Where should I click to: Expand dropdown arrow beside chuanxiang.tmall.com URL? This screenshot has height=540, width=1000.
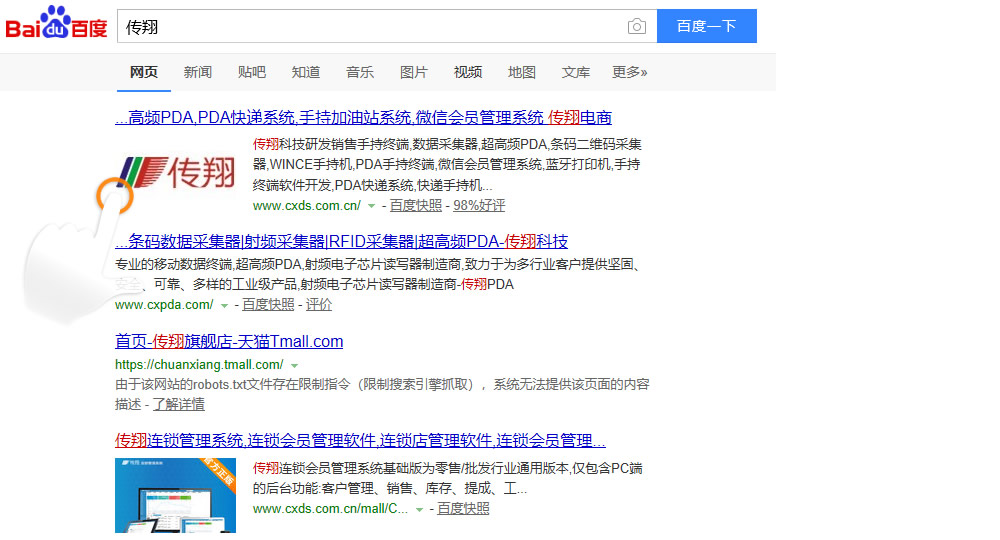[x=294, y=365]
